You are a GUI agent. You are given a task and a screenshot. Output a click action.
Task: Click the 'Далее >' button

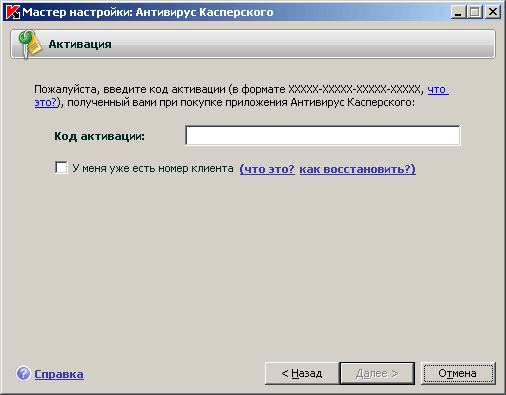coord(377,373)
